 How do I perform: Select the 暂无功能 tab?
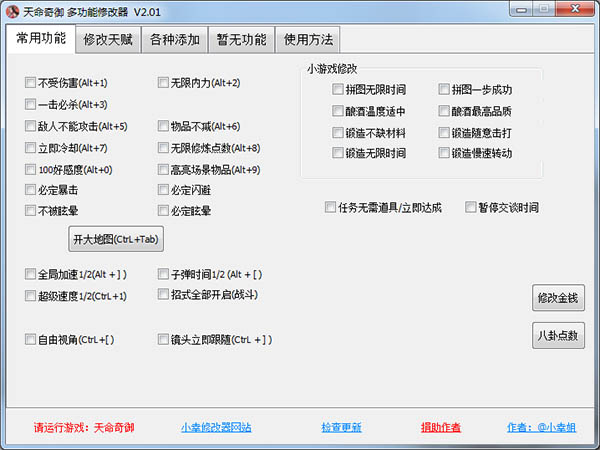tap(241, 39)
